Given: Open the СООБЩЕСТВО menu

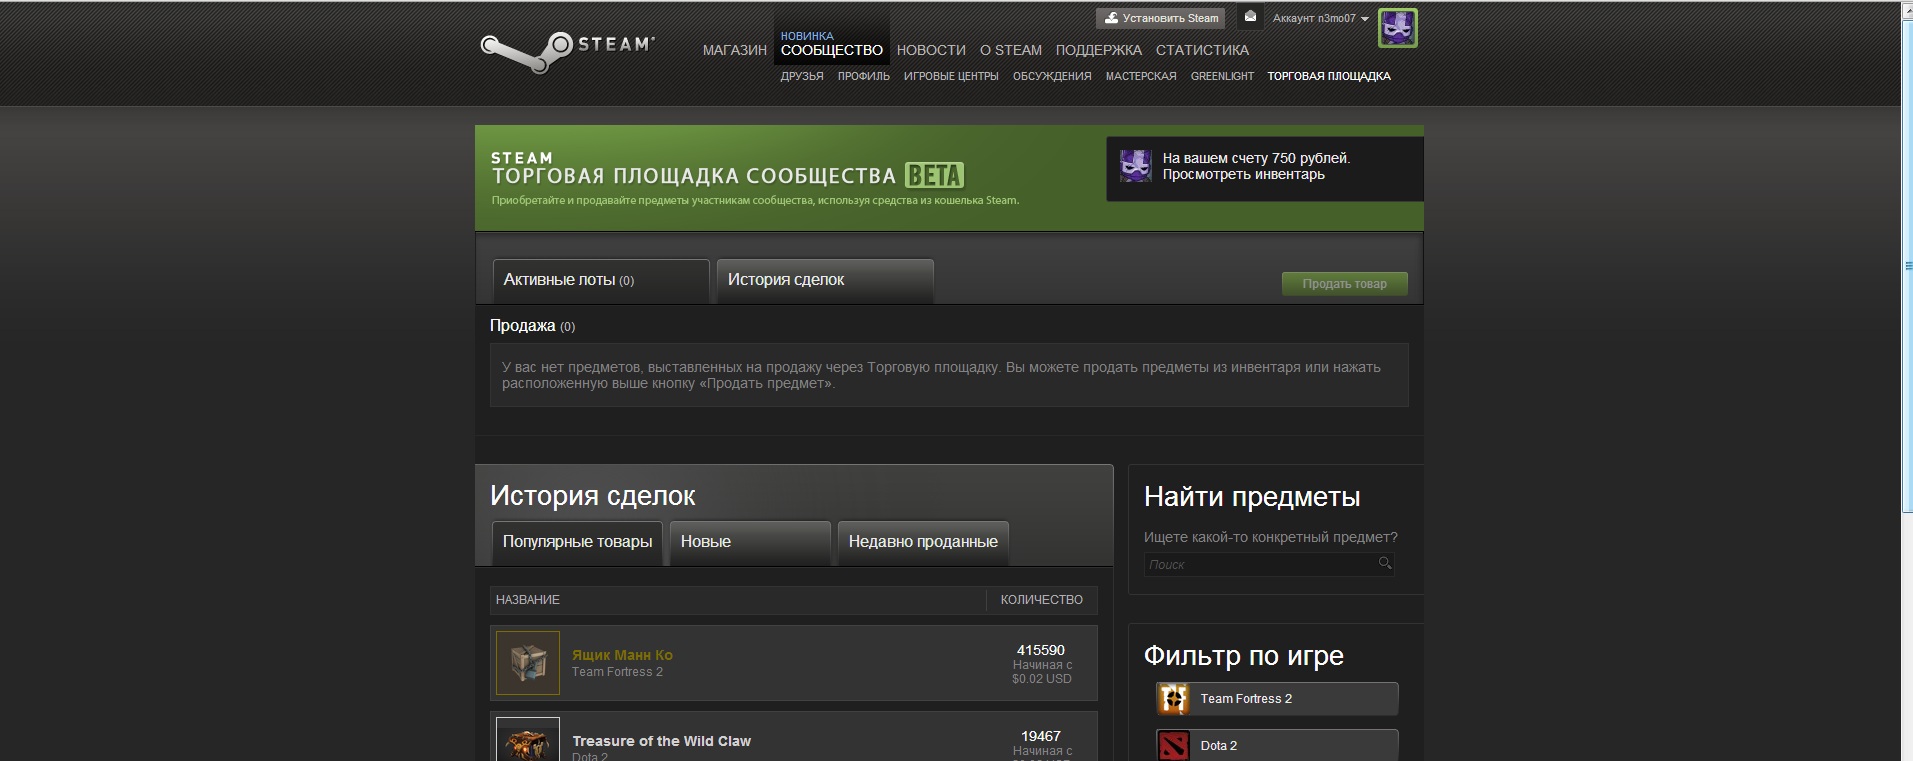Looking at the screenshot, I should pos(832,50).
